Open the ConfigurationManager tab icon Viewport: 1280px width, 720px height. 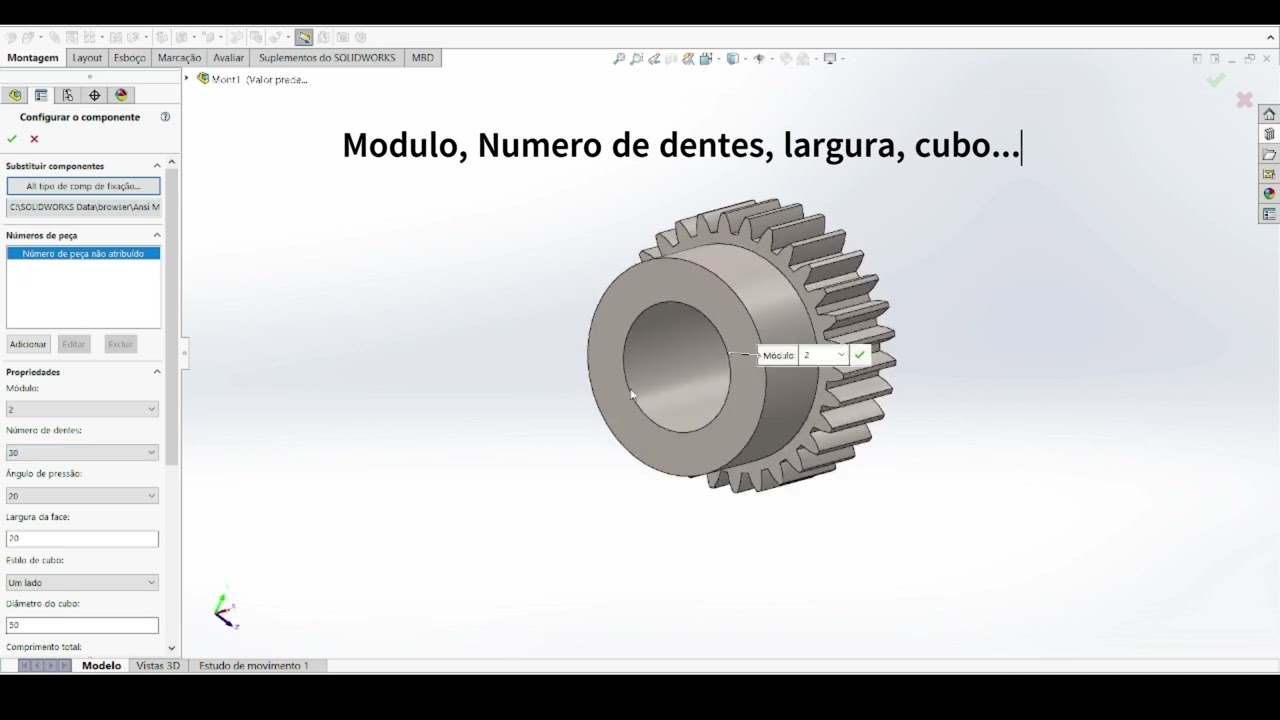(68, 95)
